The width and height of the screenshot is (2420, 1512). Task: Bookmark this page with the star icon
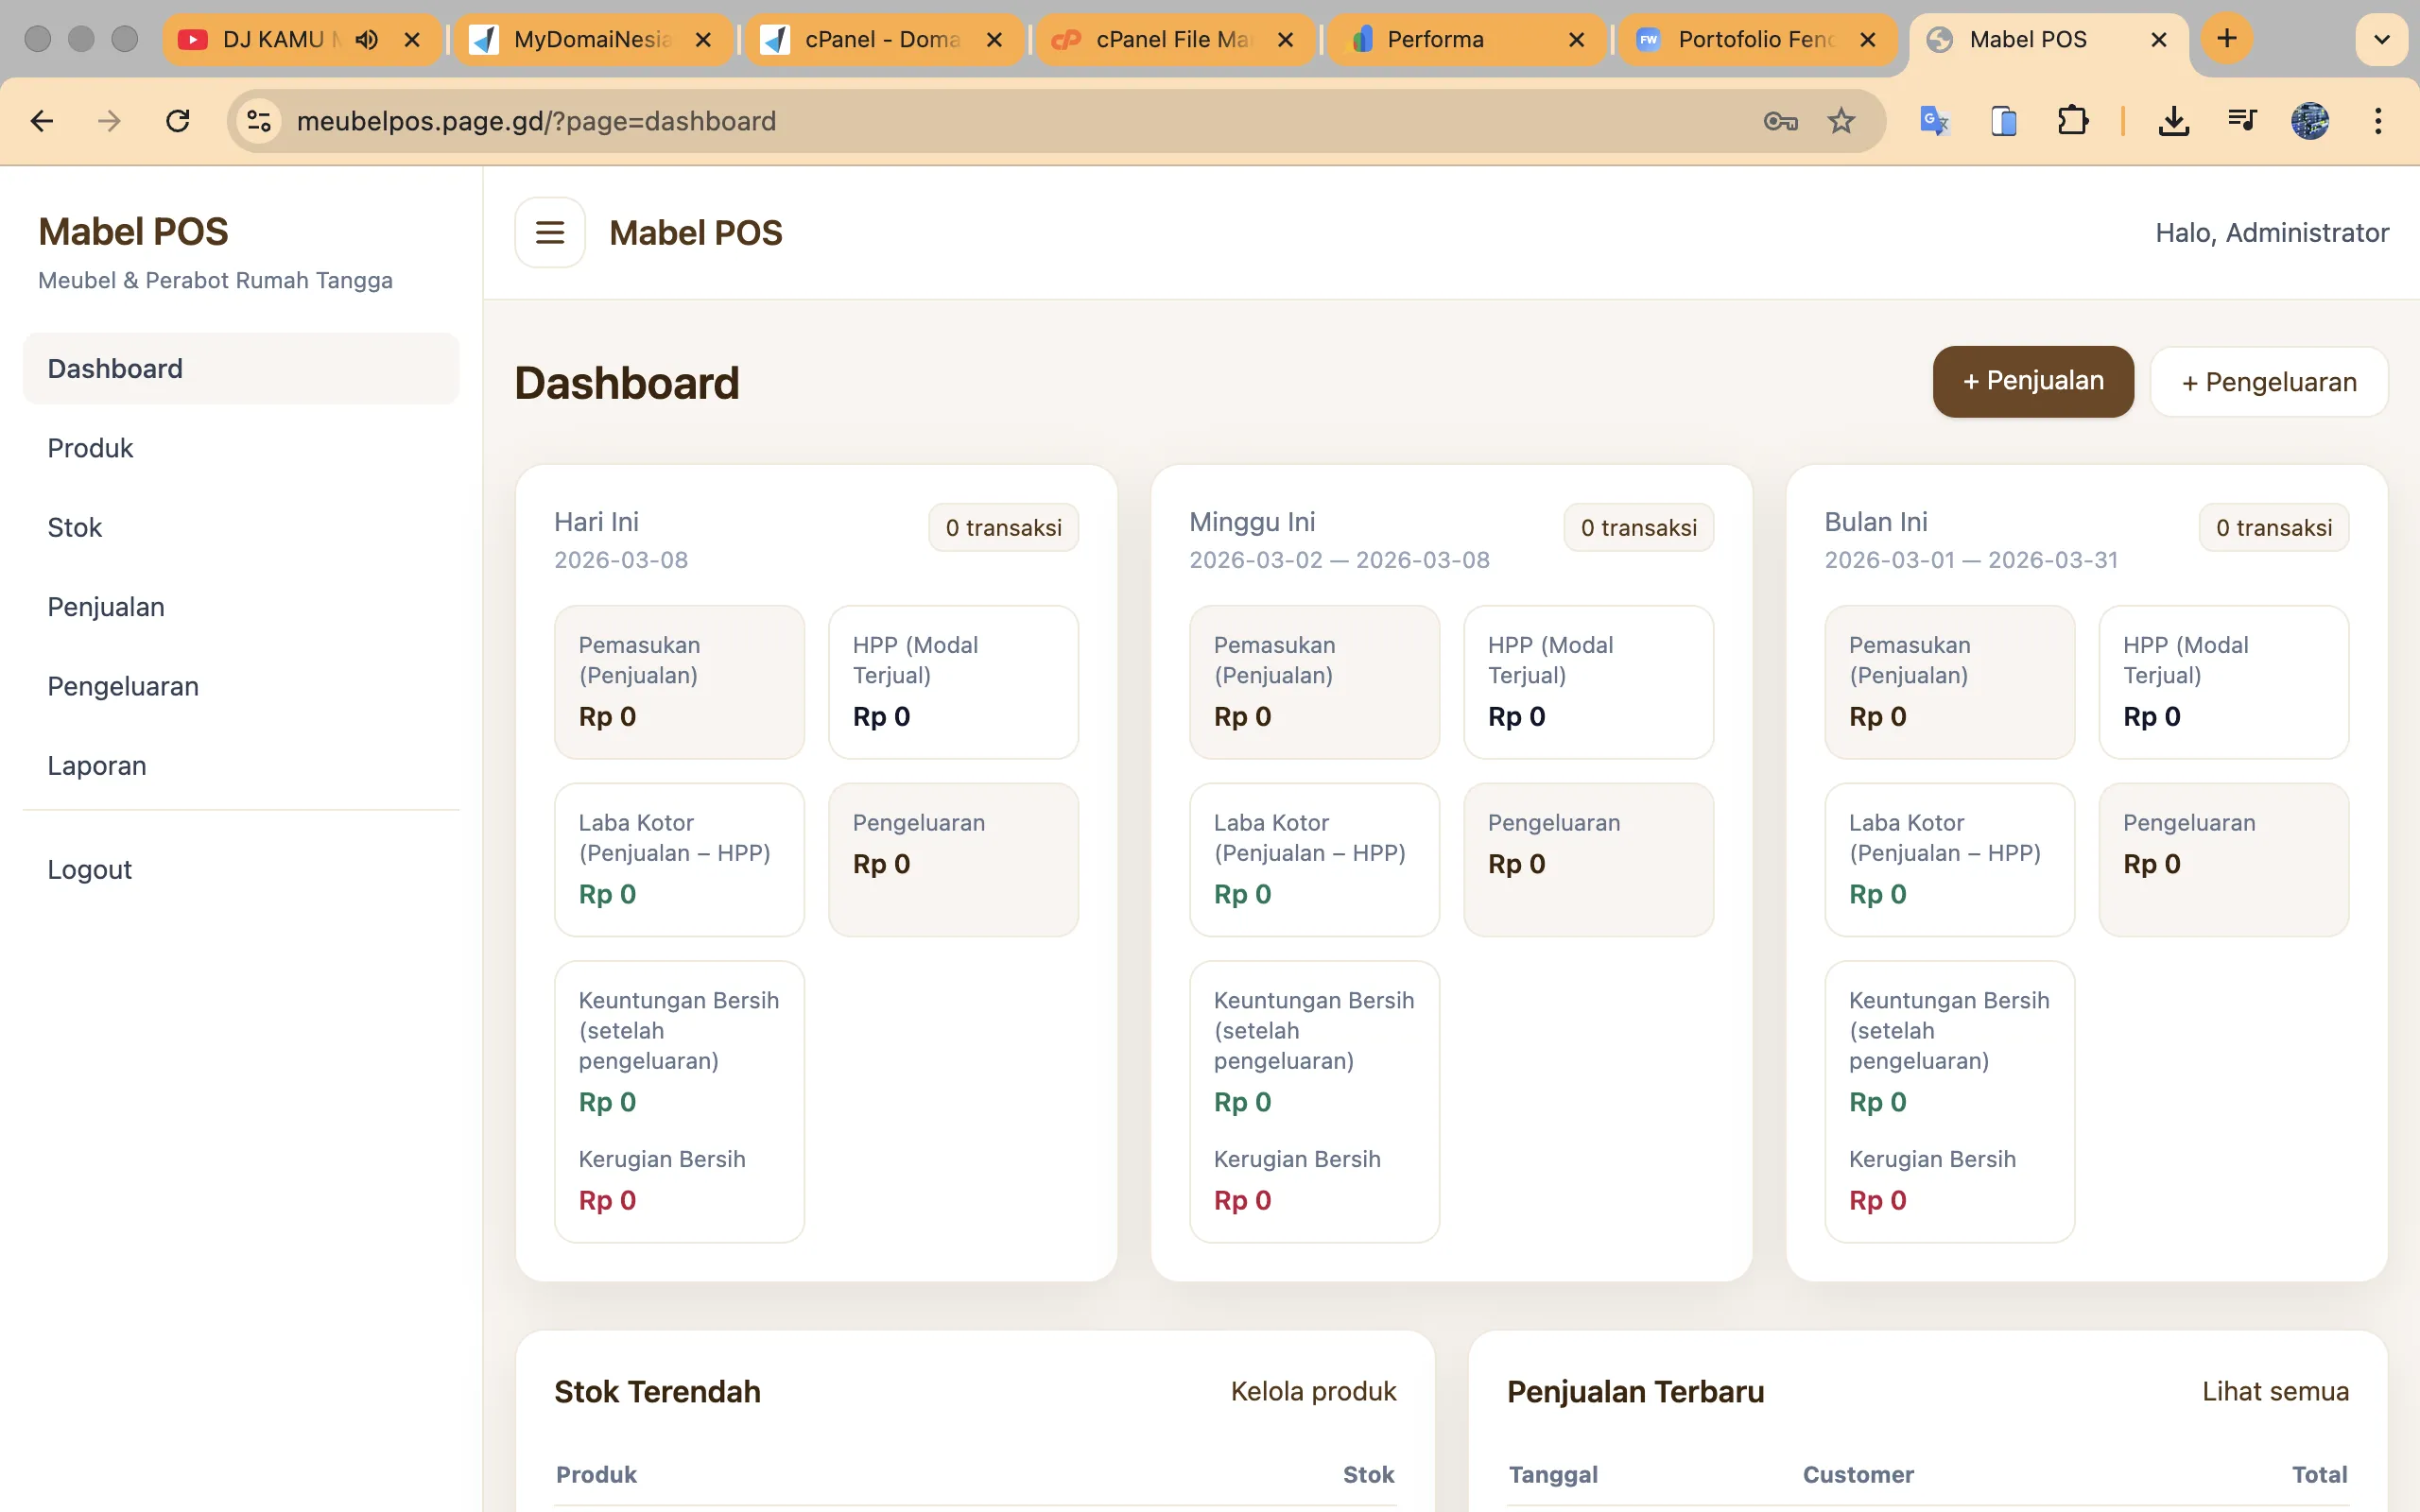[1841, 121]
